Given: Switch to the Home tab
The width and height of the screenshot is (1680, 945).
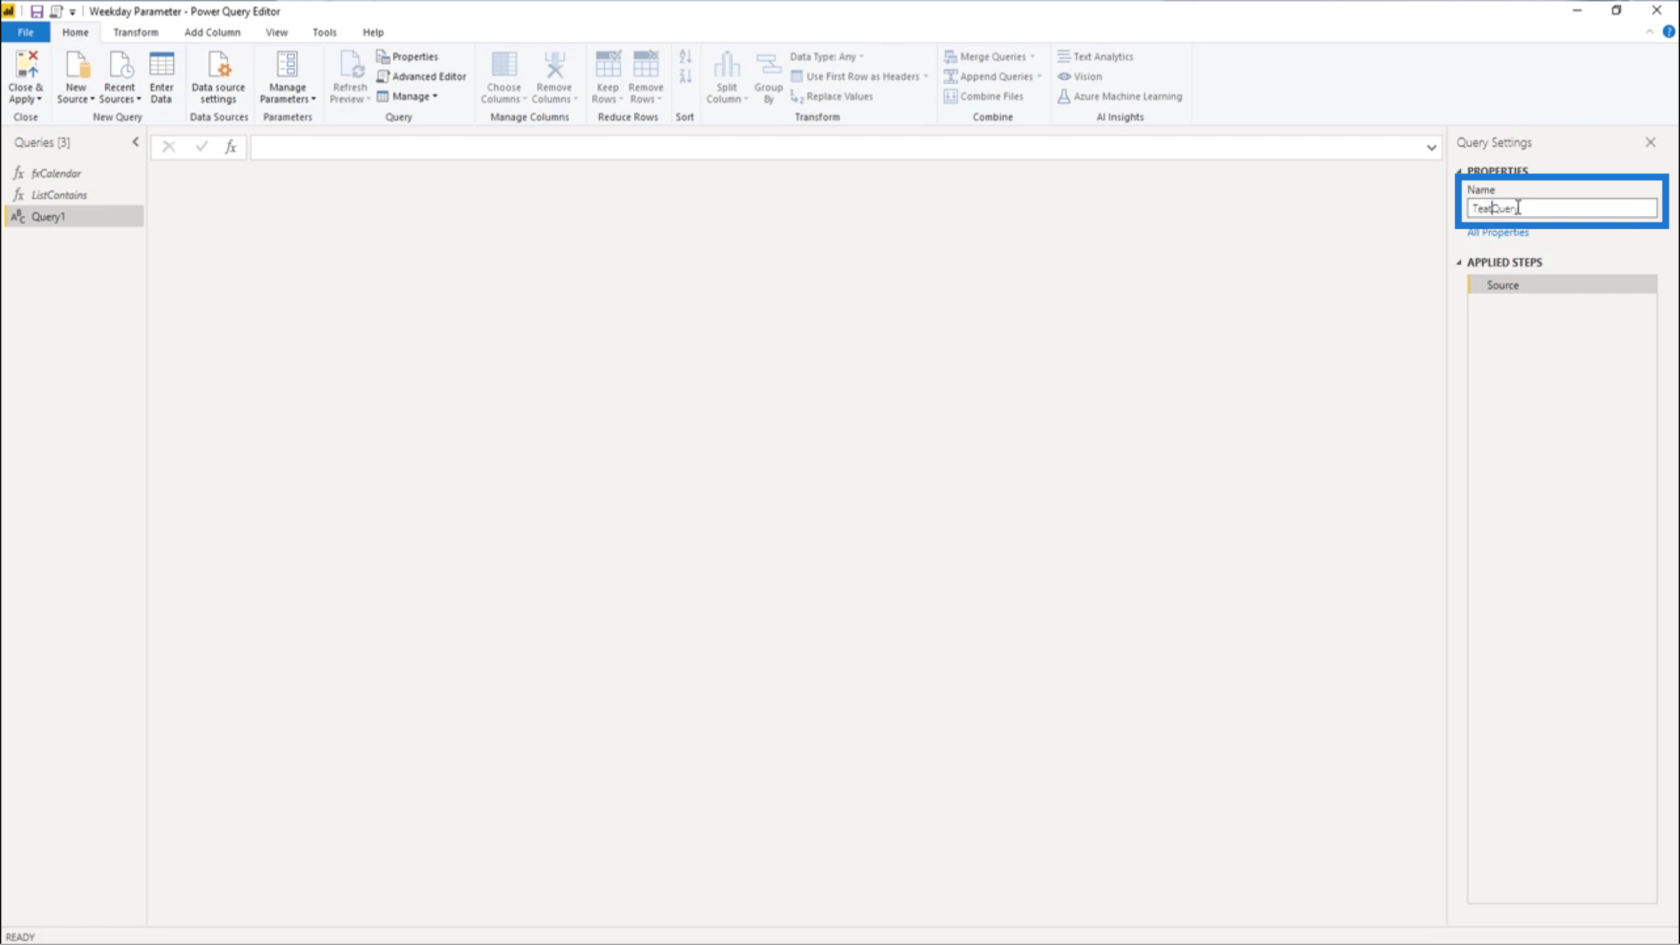Looking at the screenshot, I should 75,32.
